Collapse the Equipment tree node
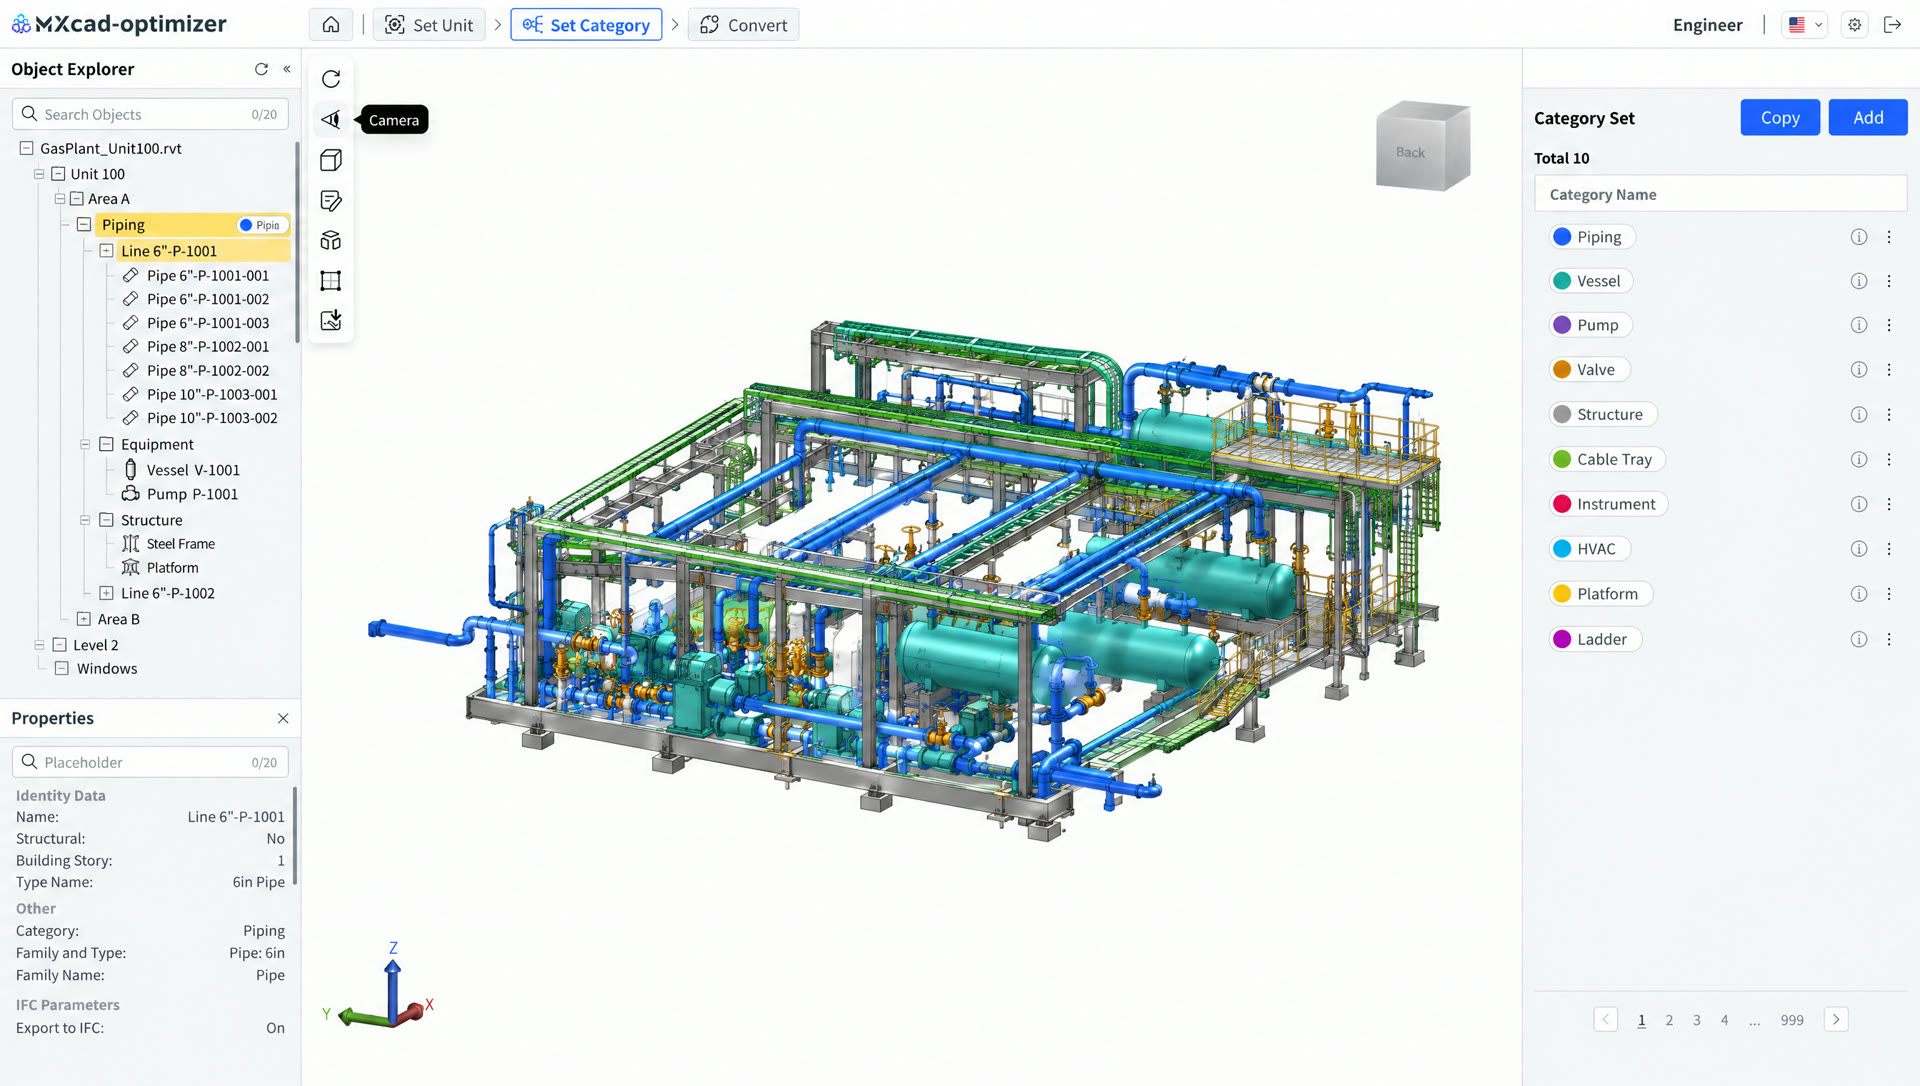 (85, 444)
